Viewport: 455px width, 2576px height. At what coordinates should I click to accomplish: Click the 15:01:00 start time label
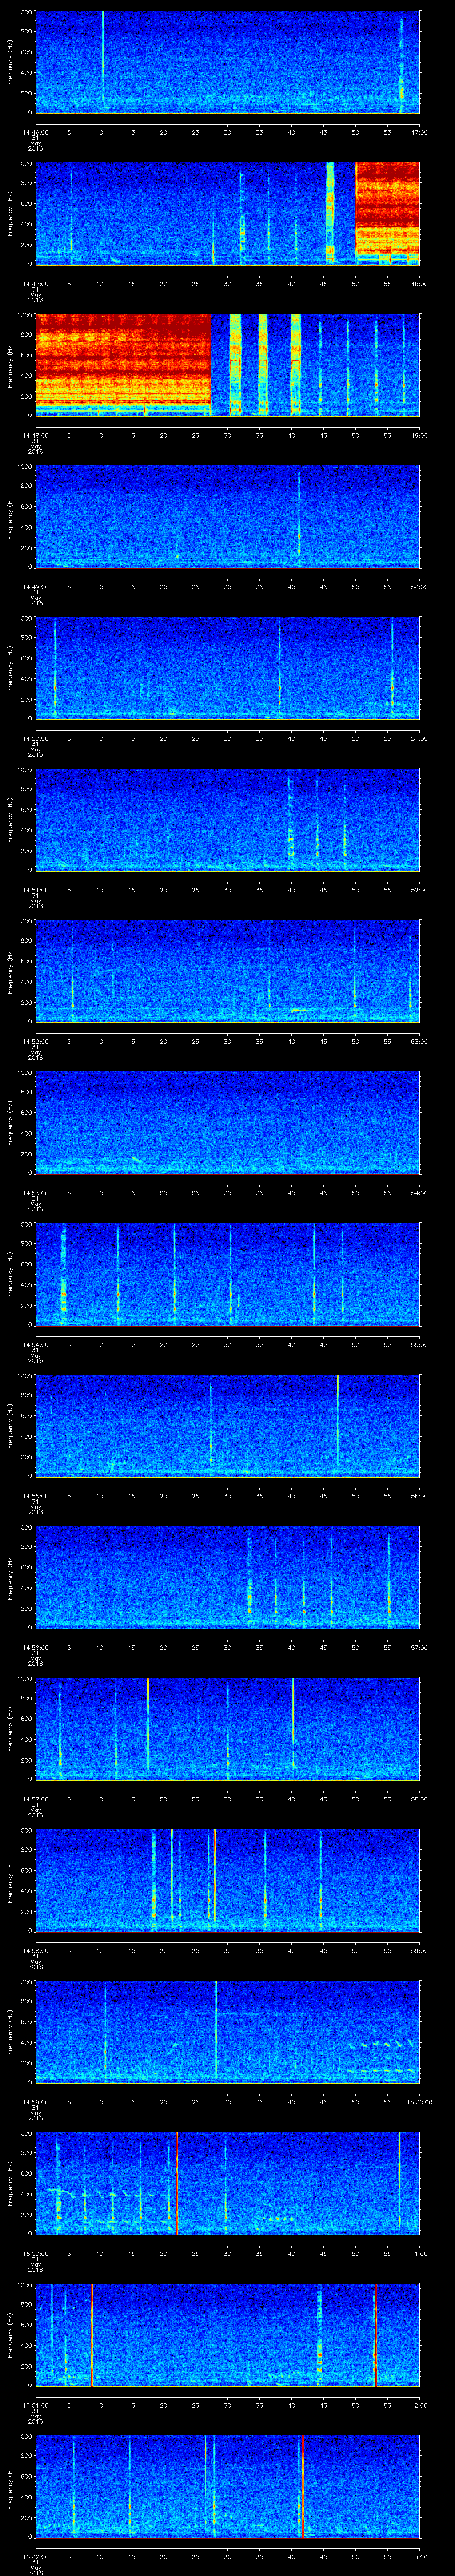(x=36, y=2405)
